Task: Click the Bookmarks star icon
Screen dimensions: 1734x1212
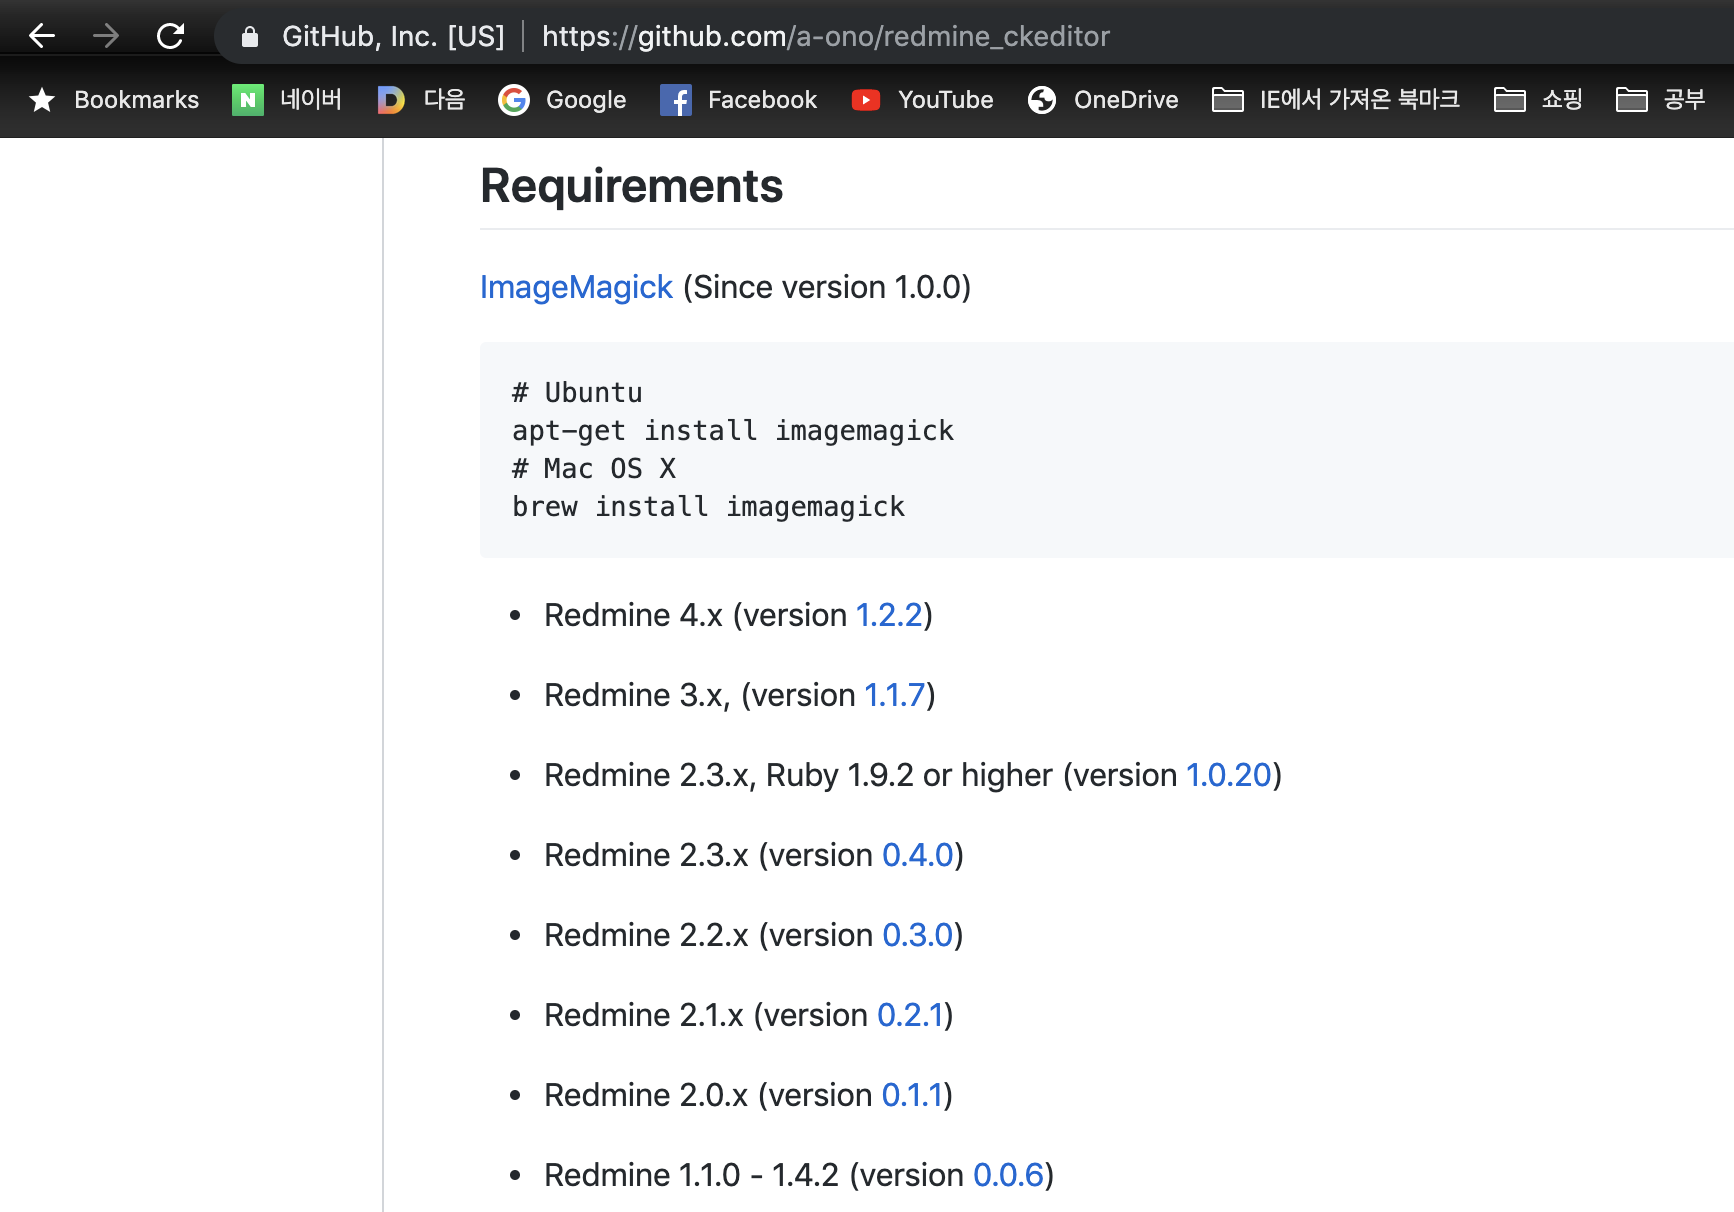Action: (x=42, y=100)
